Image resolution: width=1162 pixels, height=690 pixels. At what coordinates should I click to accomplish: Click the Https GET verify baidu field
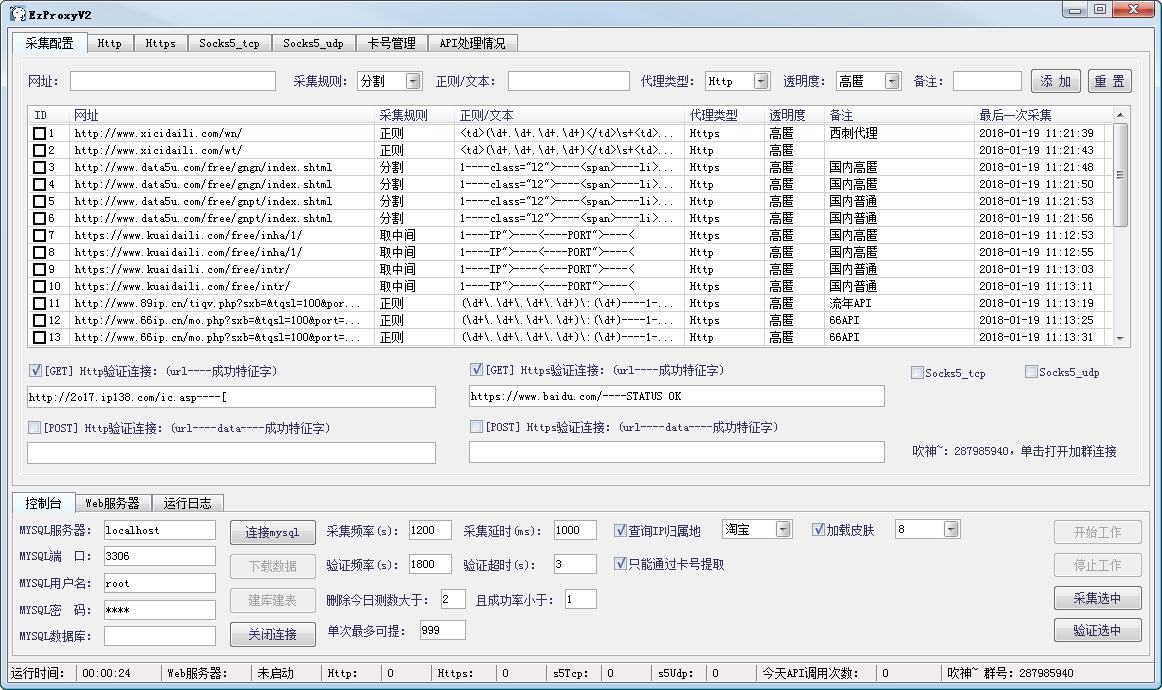677,397
